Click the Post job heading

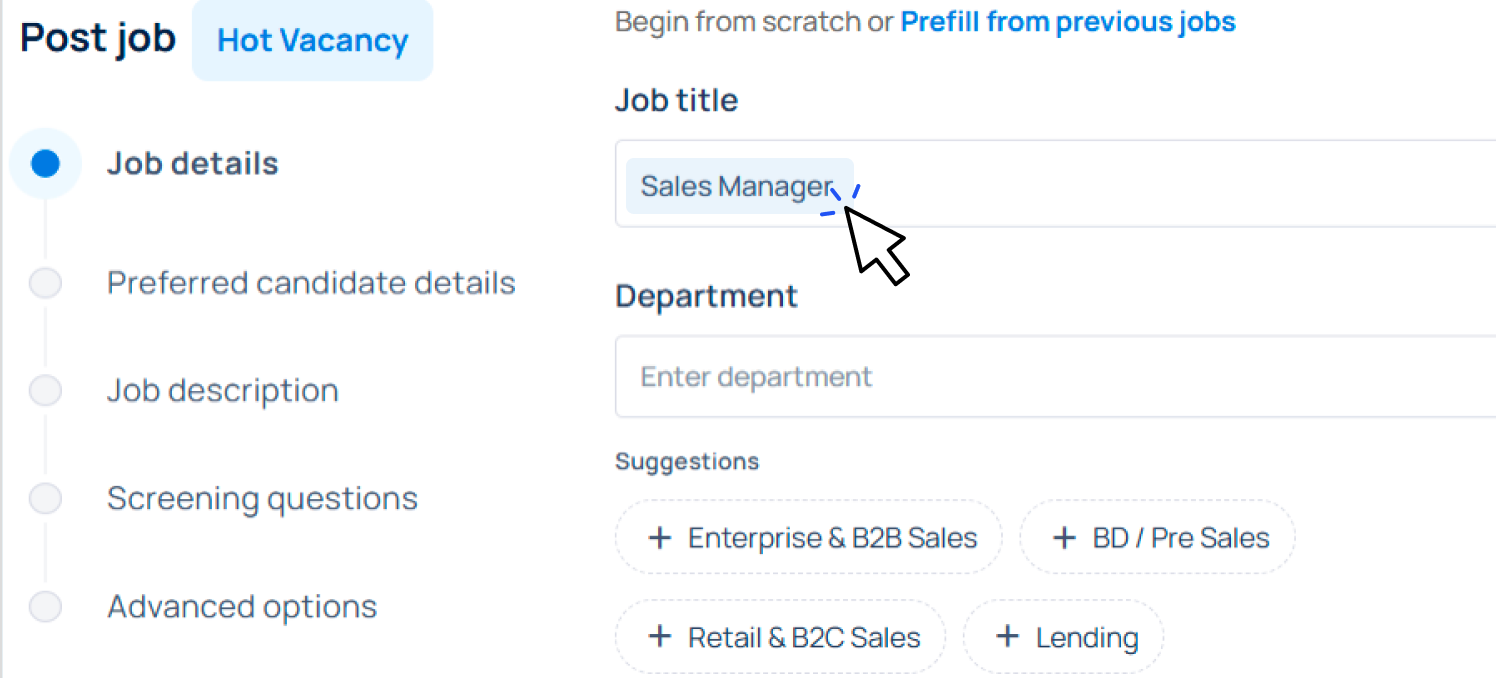pos(98,38)
